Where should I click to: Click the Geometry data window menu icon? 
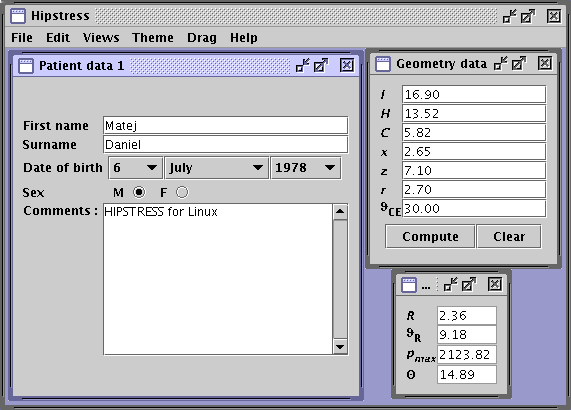[383, 64]
